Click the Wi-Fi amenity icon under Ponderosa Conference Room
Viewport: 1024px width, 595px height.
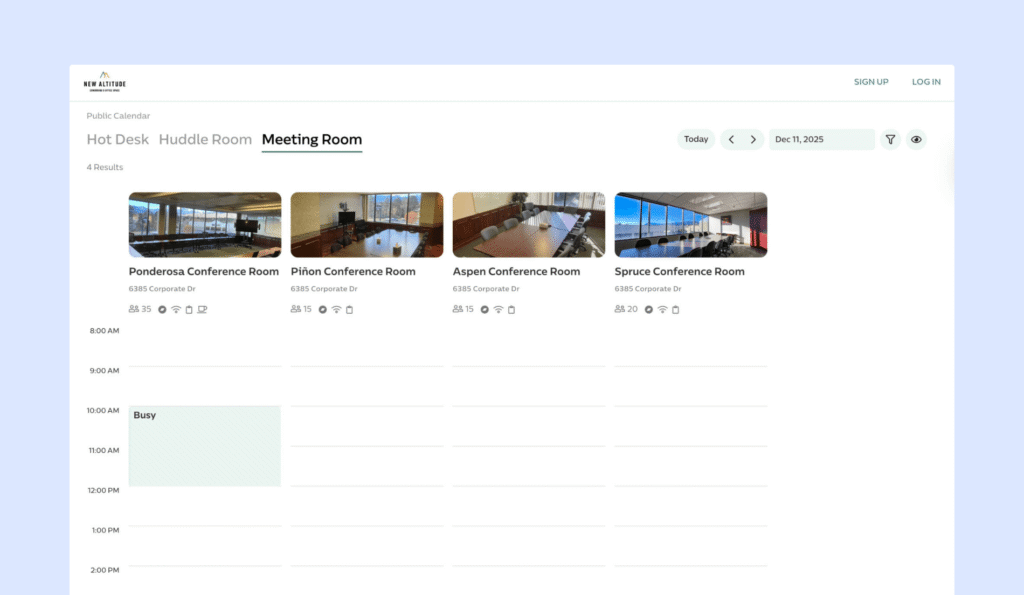pos(176,309)
